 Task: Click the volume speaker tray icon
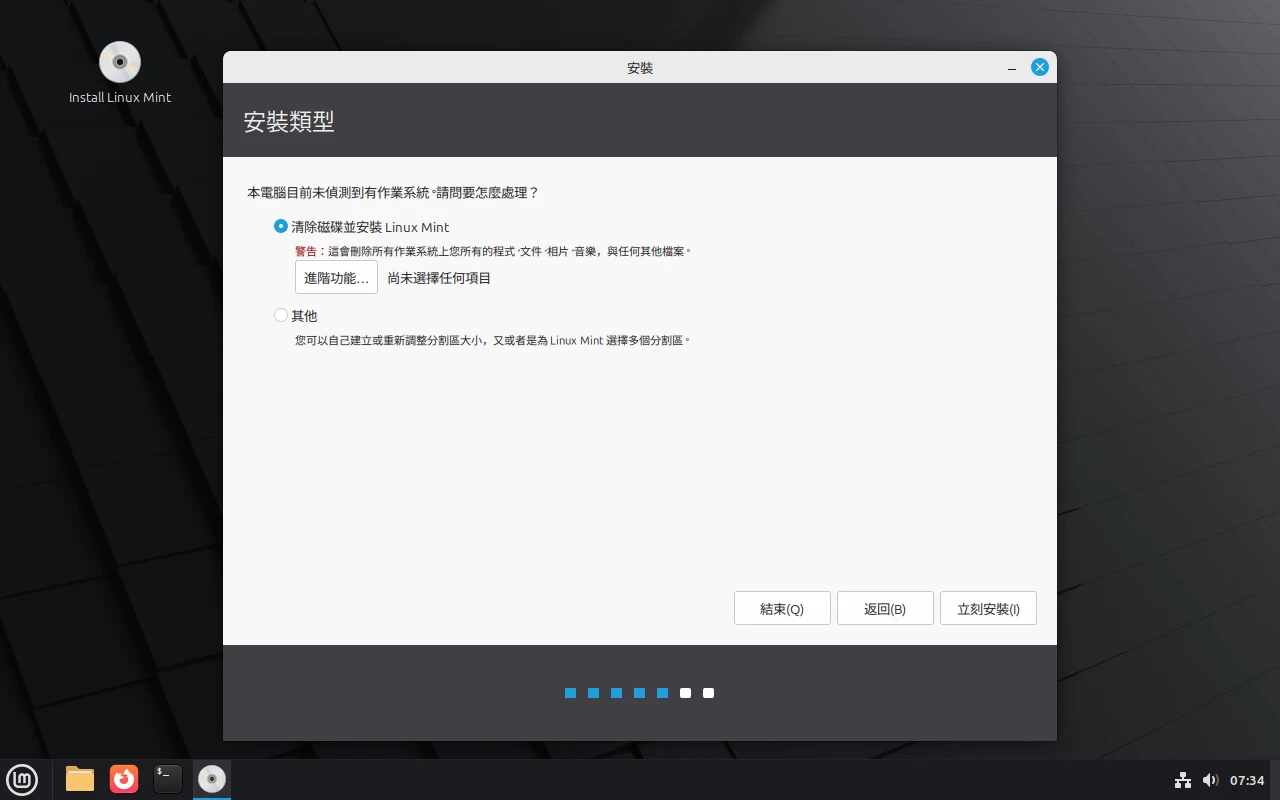pos(1211,780)
